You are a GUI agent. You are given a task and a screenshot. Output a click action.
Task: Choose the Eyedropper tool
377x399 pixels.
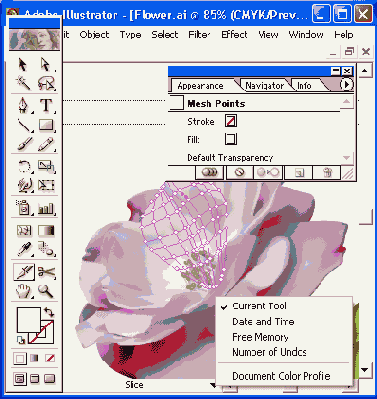24,249
